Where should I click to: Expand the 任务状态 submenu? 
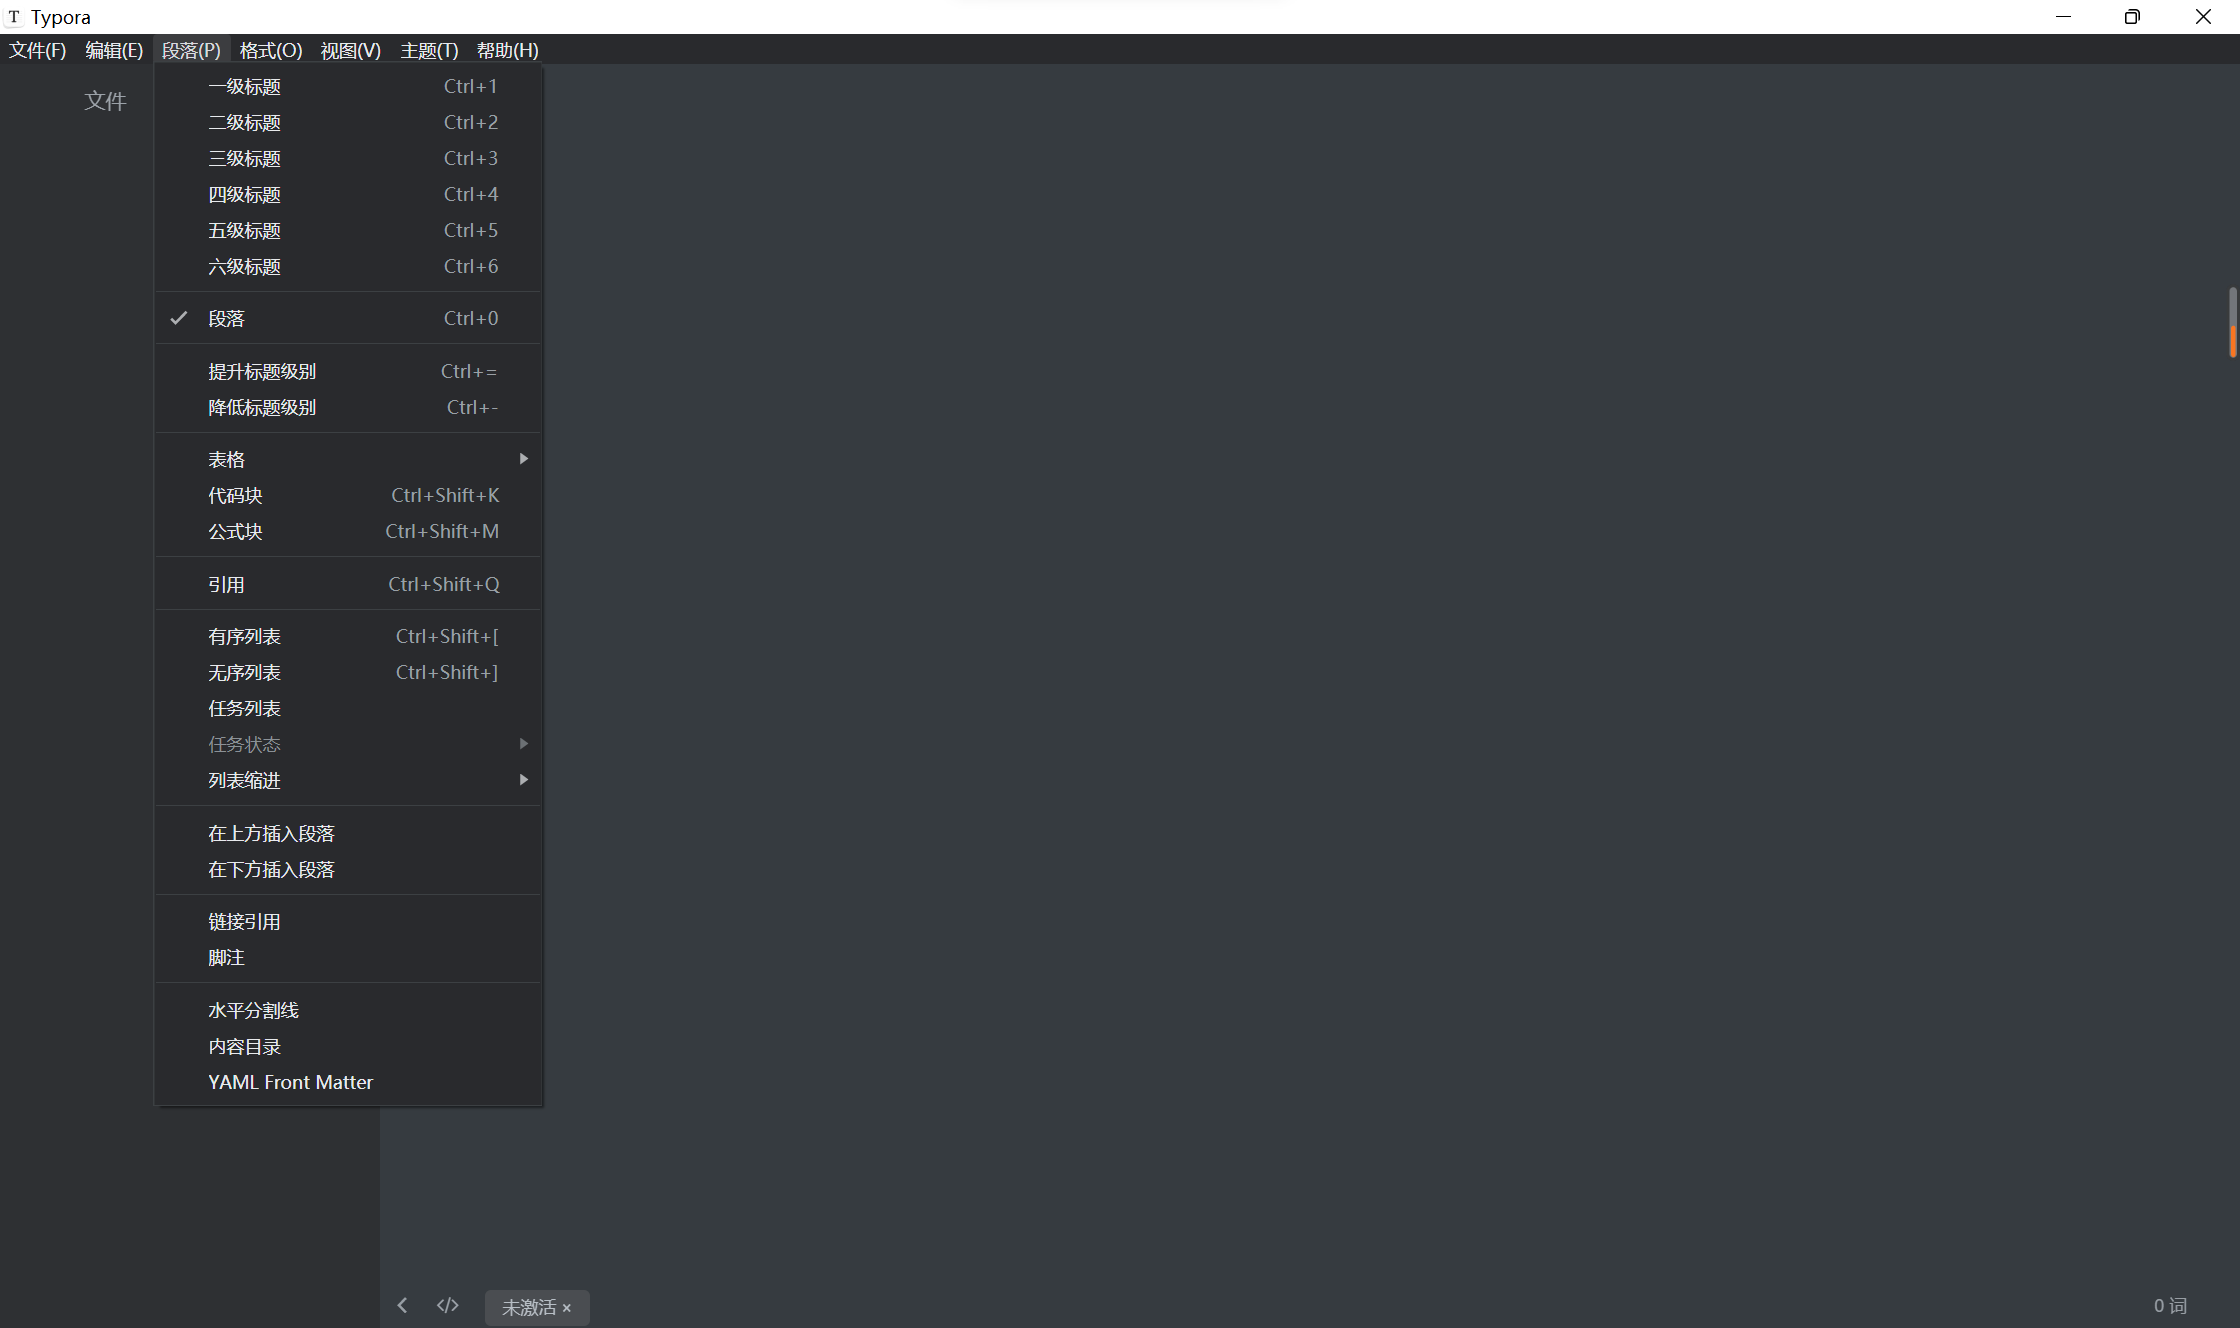click(348, 744)
